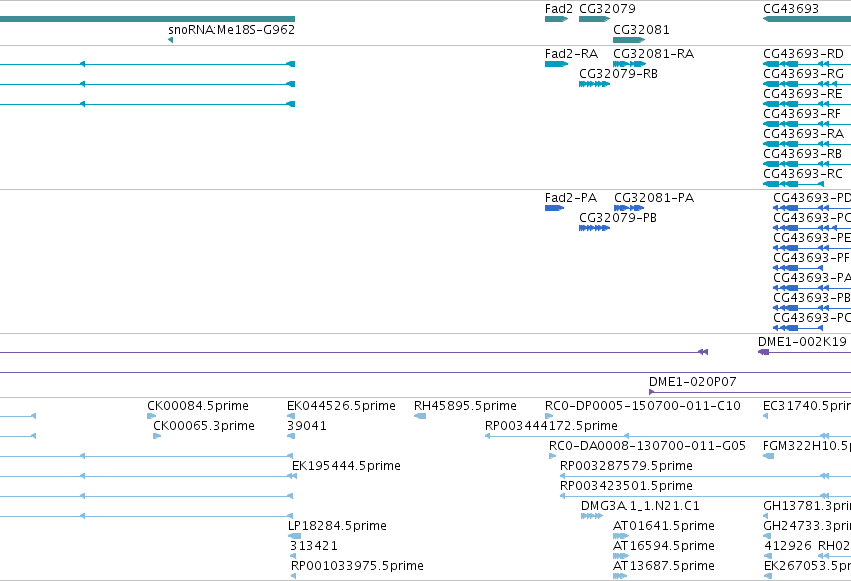851x581 pixels.
Task: Select the CG32081-RA transcript label
Action: pyautogui.click(x=653, y=54)
